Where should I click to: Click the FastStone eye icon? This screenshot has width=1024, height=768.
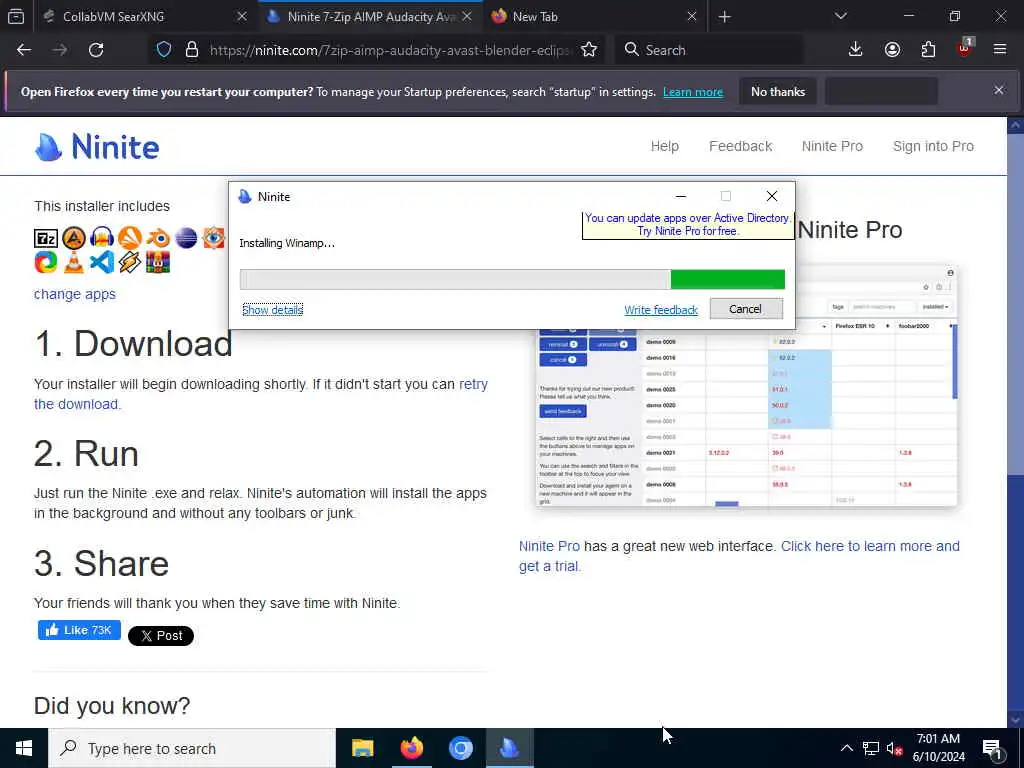(214, 238)
